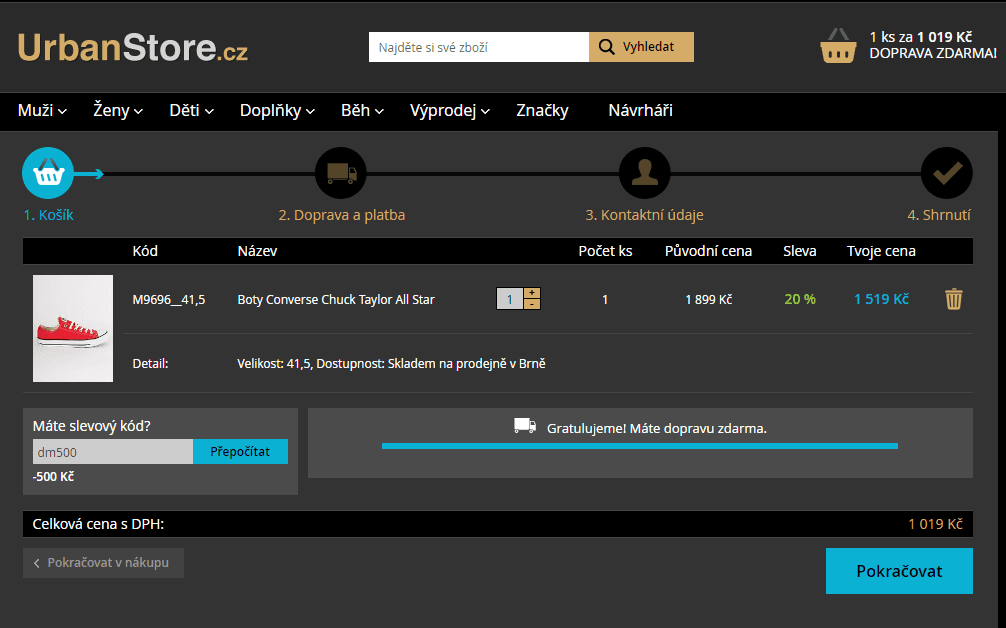Focus the Najděte si své zboží search field
Screen dimensions: 1006x628
click(479, 47)
